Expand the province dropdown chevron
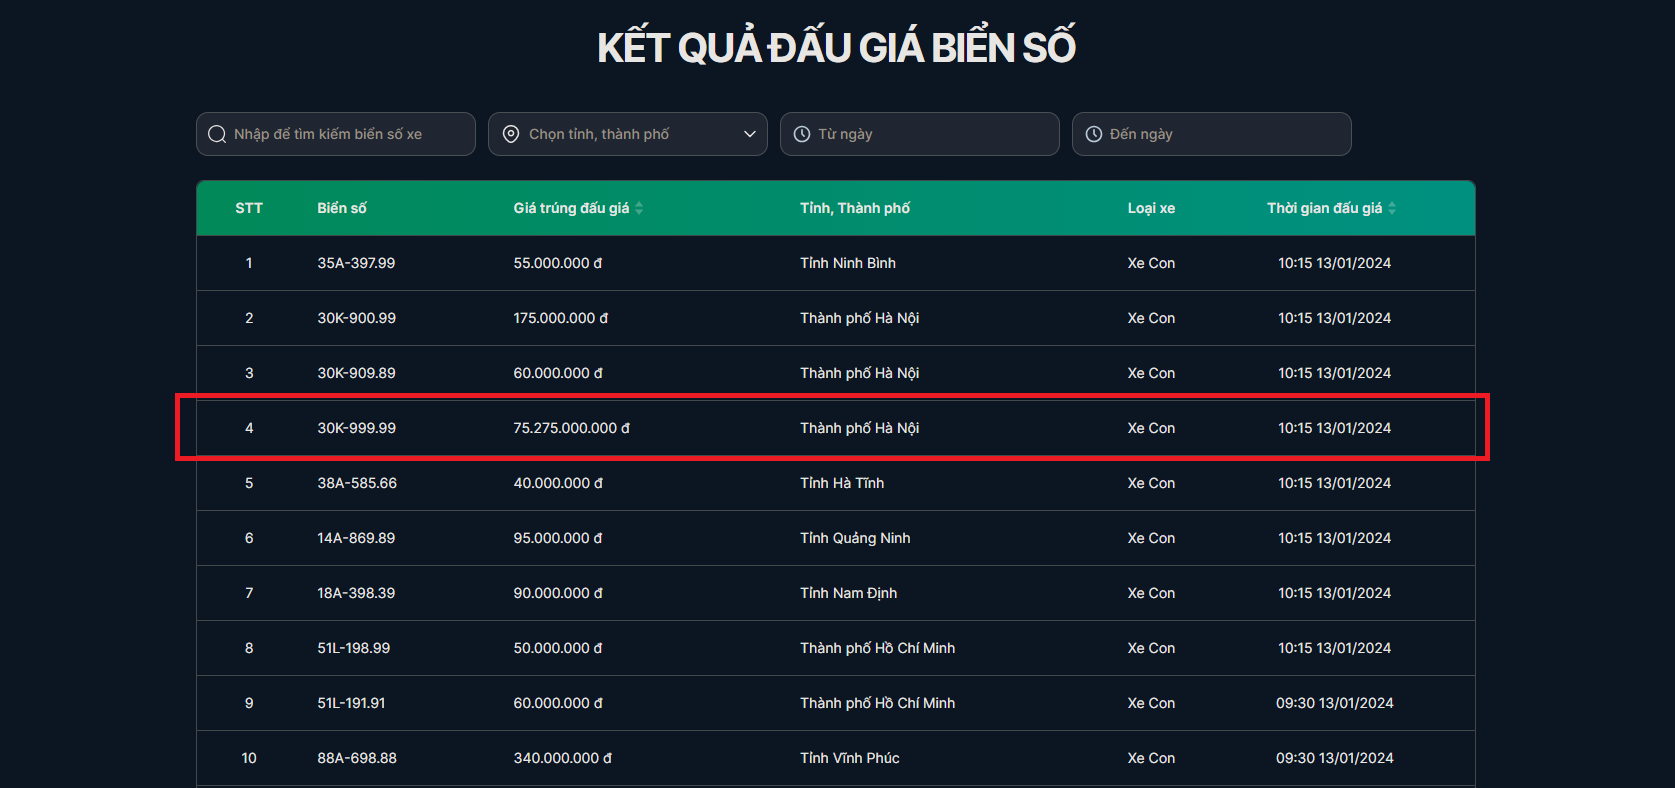The image size is (1675, 788). point(750,134)
